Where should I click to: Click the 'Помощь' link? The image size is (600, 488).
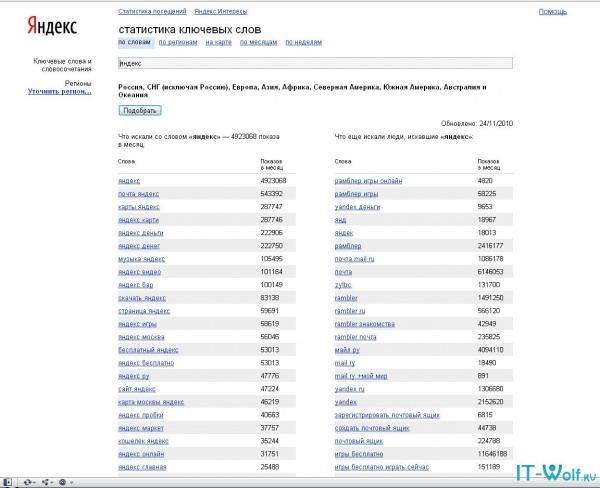click(x=553, y=12)
